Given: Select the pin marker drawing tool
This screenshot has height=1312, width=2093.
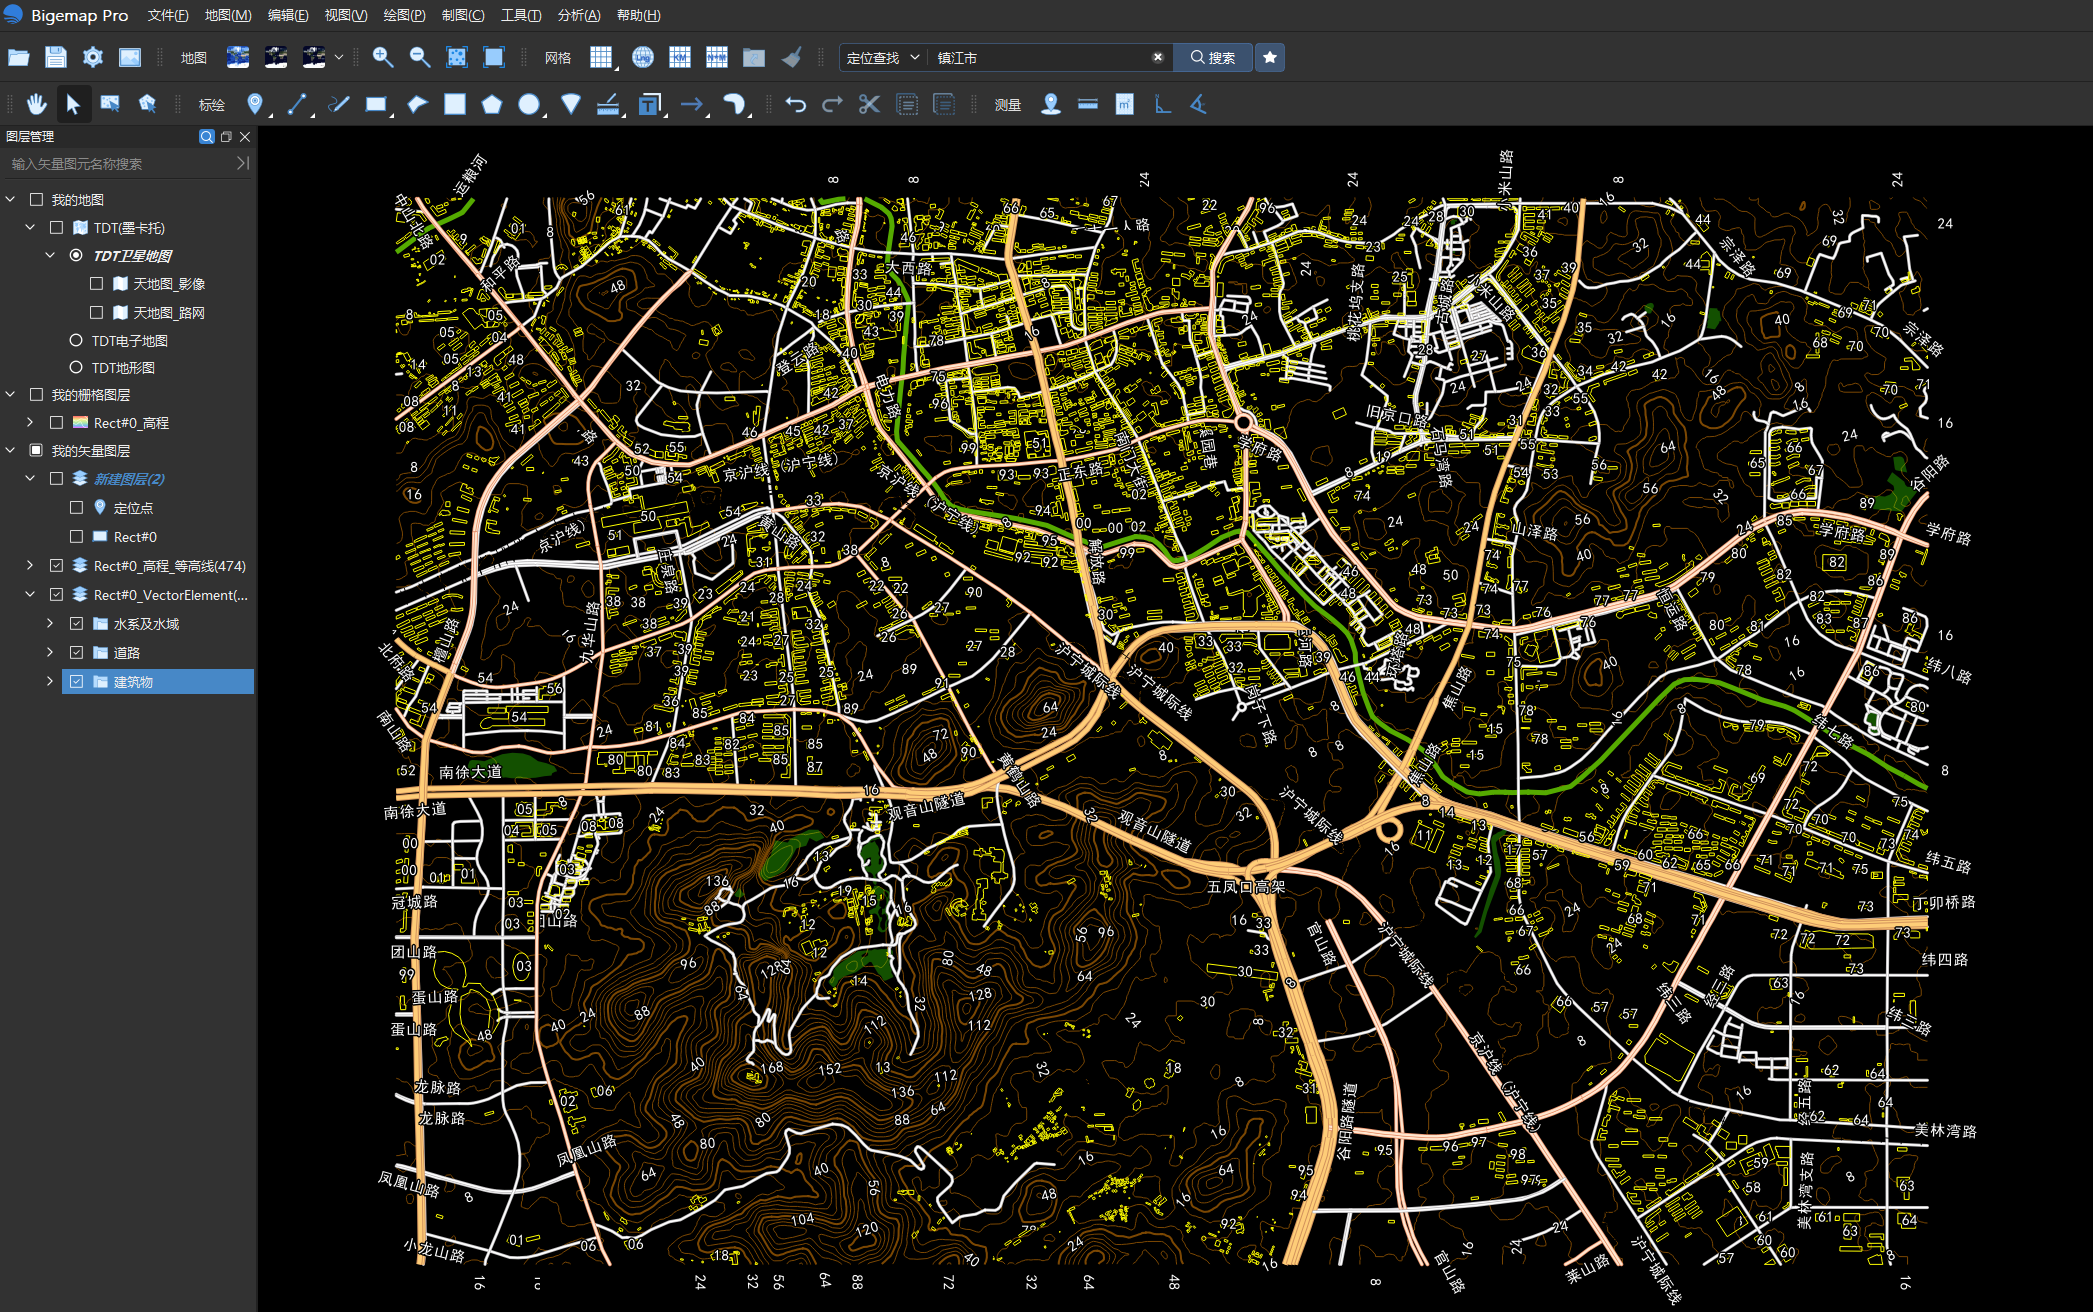Looking at the screenshot, I should click(x=255, y=104).
